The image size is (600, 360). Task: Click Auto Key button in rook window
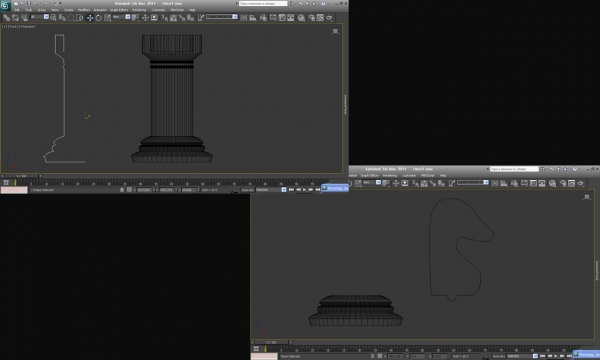point(248,190)
